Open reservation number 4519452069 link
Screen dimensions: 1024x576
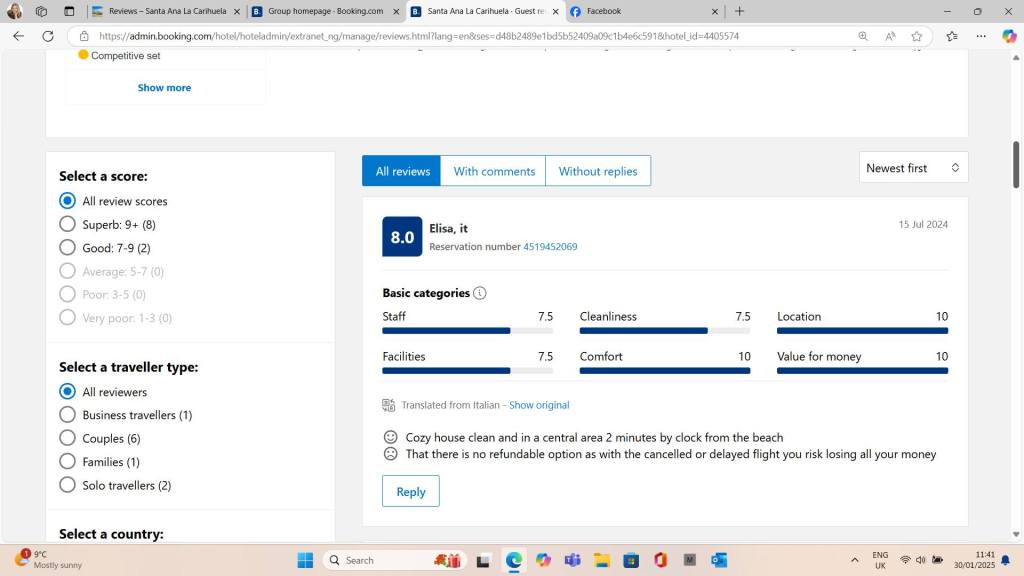549,247
